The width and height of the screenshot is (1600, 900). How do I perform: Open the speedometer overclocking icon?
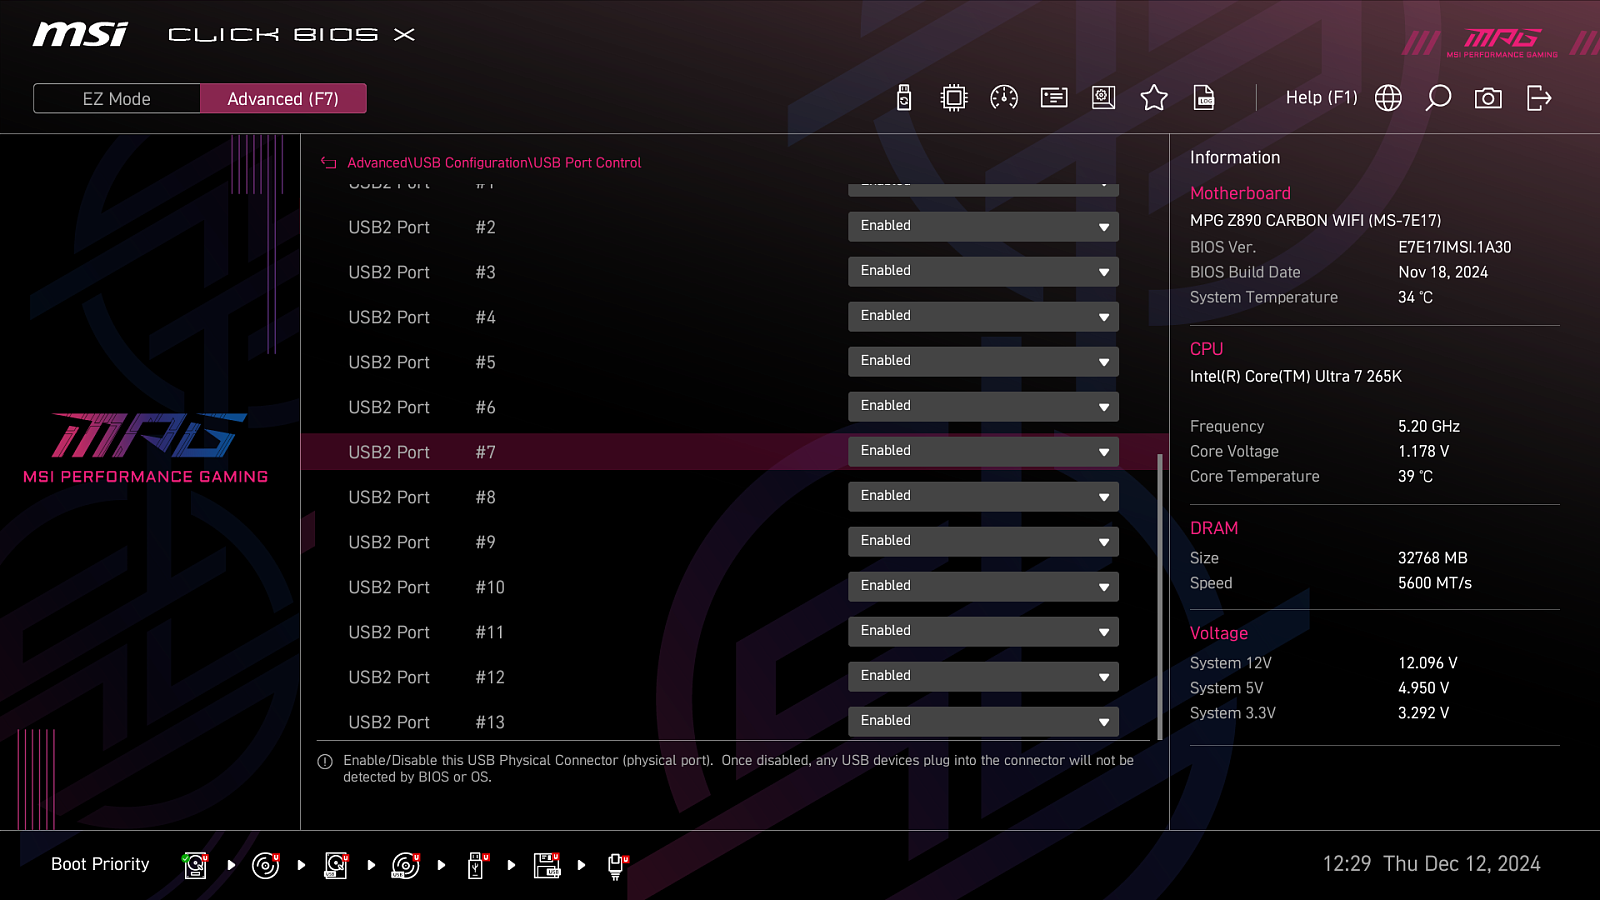point(1004,98)
